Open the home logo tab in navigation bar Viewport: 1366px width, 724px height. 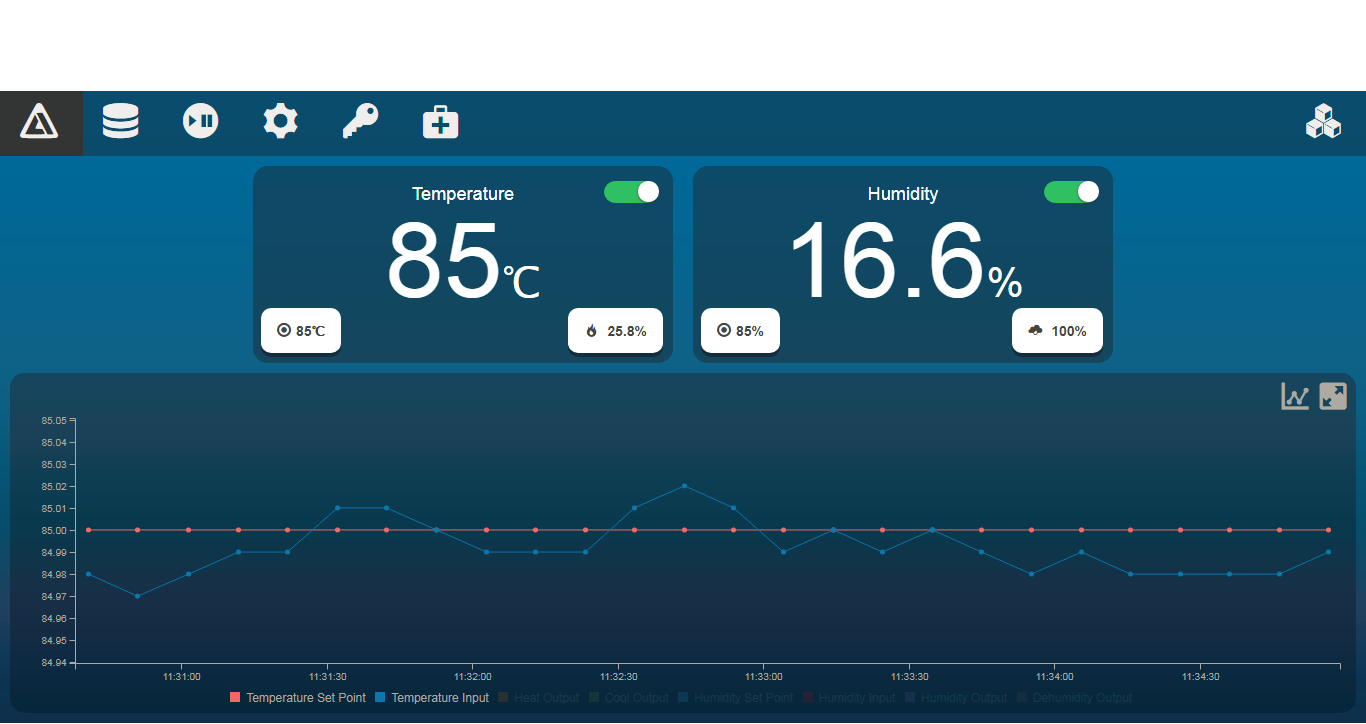[x=40, y=122]
